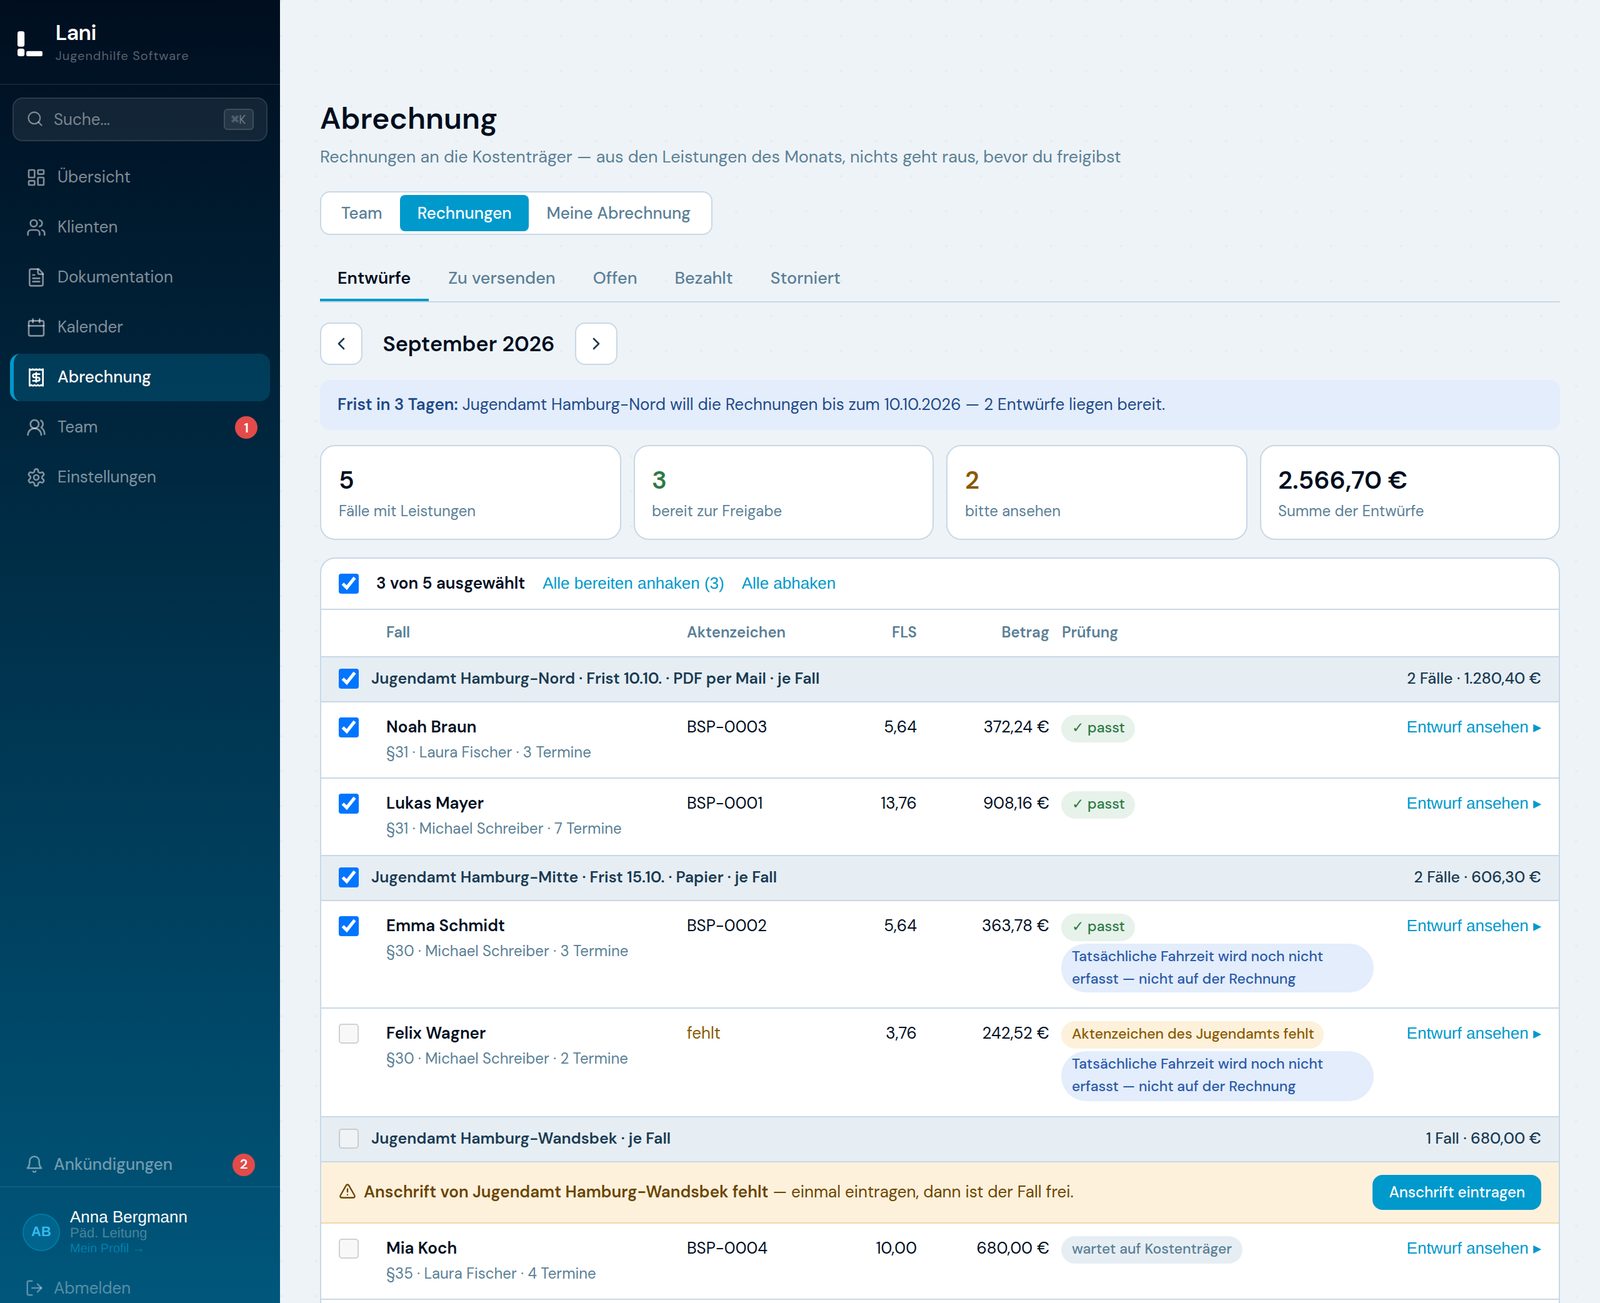
Task: Open Mein Profil link
Action: coord(106,1248)
